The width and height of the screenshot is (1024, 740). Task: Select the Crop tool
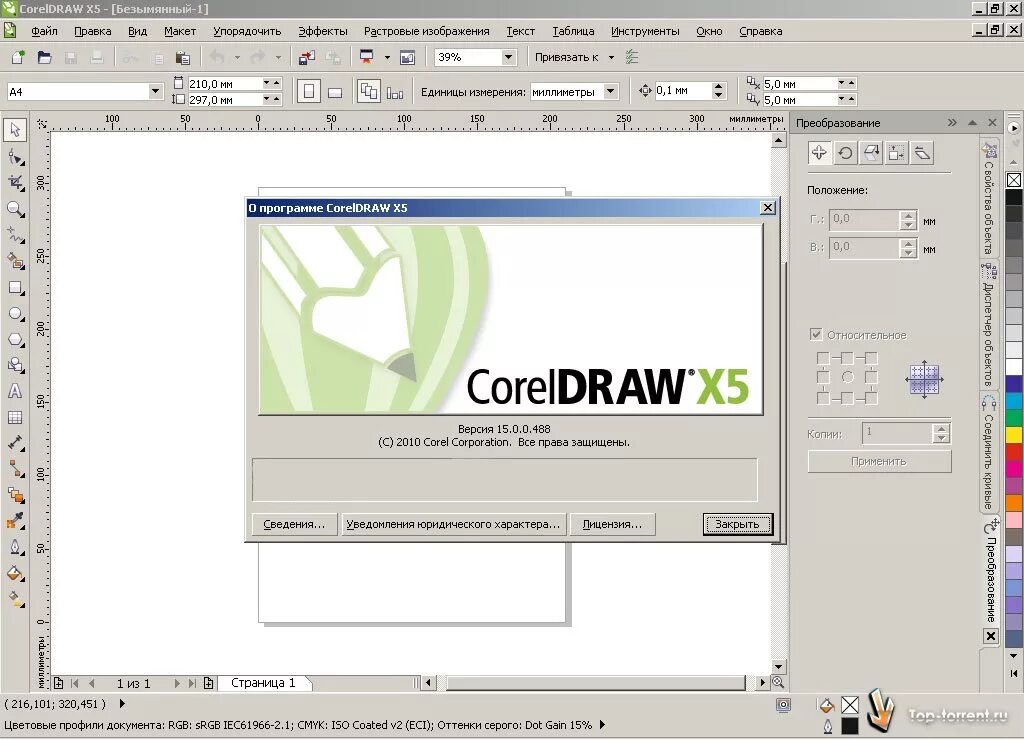point(15,183)
